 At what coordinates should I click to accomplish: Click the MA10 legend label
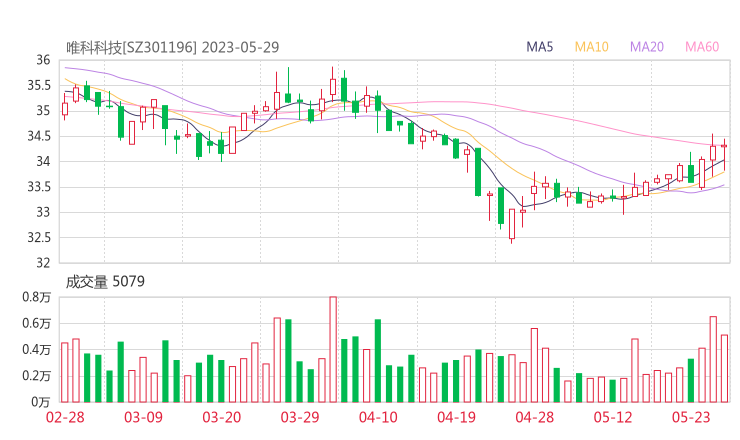(591, 47)
